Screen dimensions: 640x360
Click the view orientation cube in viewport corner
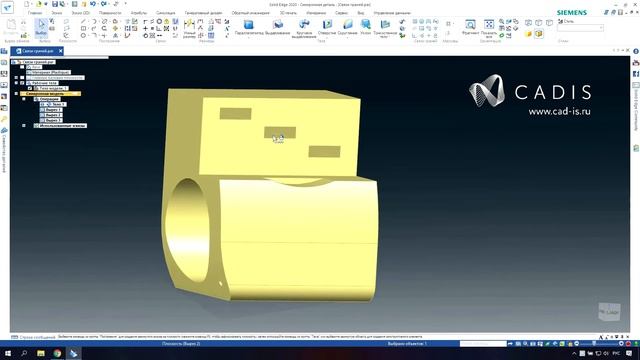pyautogui.click(x=609, y=311)
